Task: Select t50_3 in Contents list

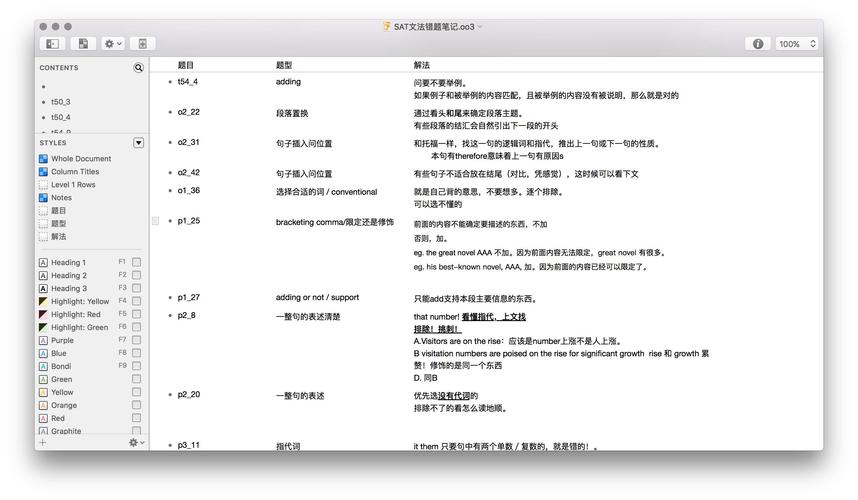Action: [x=61, y=102]
